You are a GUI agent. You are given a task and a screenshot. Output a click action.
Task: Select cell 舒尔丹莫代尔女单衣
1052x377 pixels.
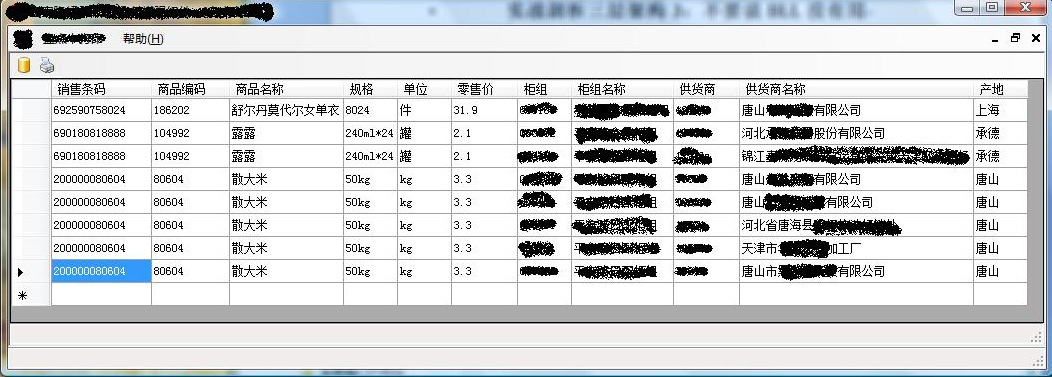(286, 110)
